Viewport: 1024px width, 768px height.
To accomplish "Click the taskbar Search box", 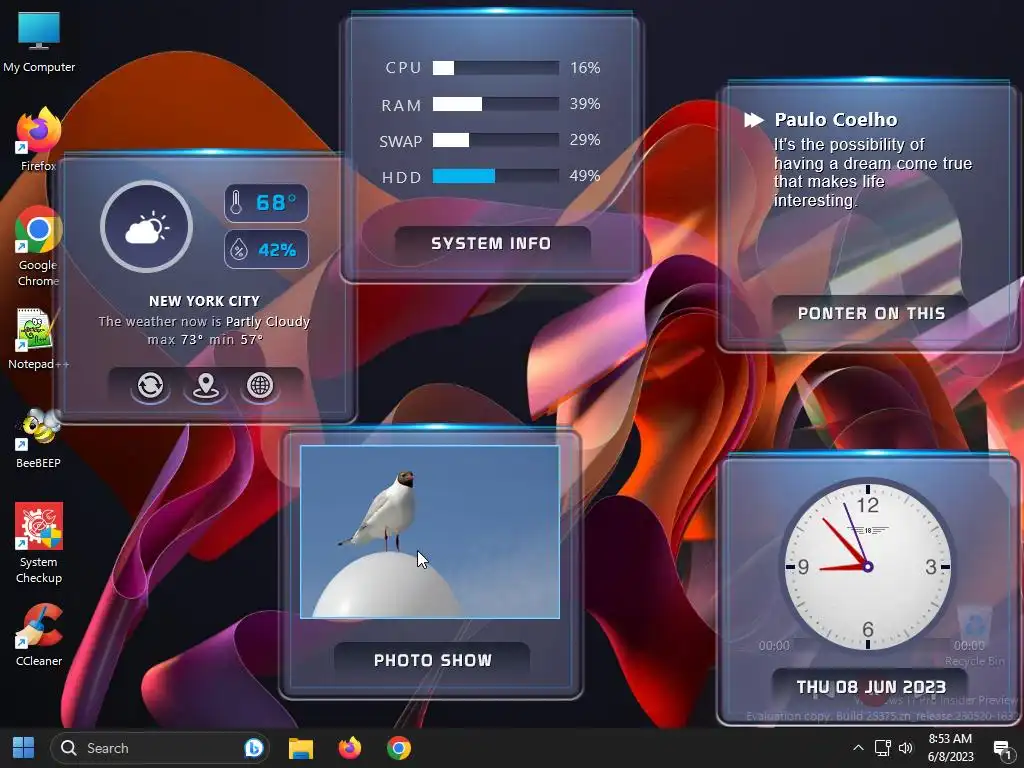I will [159, 748].
